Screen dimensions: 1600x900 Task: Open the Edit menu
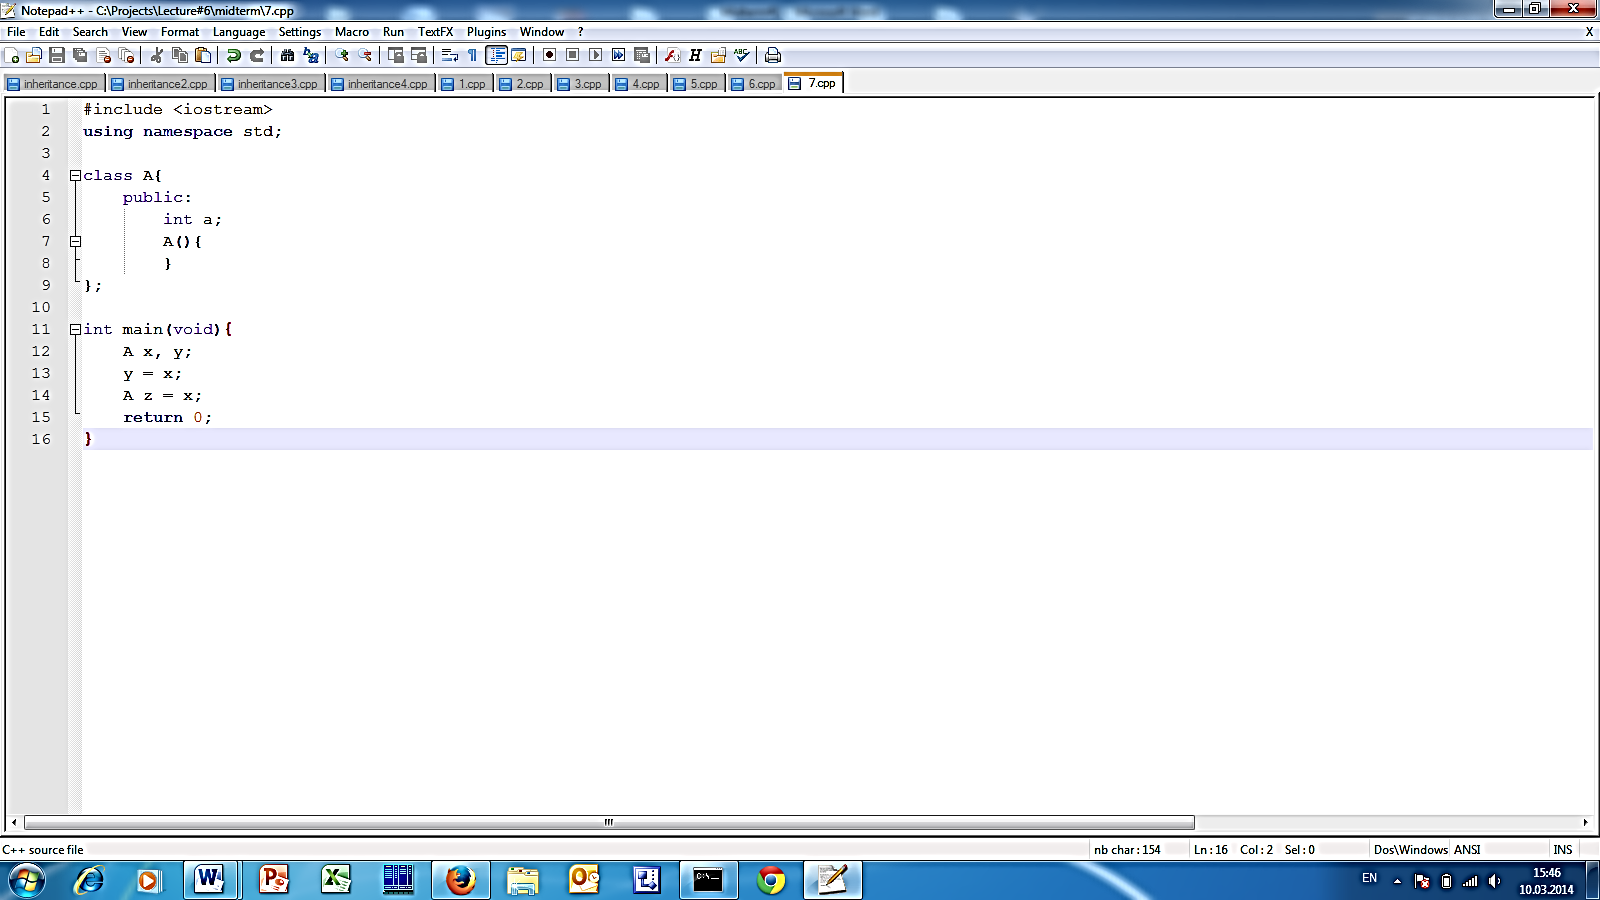pos(49,32)
